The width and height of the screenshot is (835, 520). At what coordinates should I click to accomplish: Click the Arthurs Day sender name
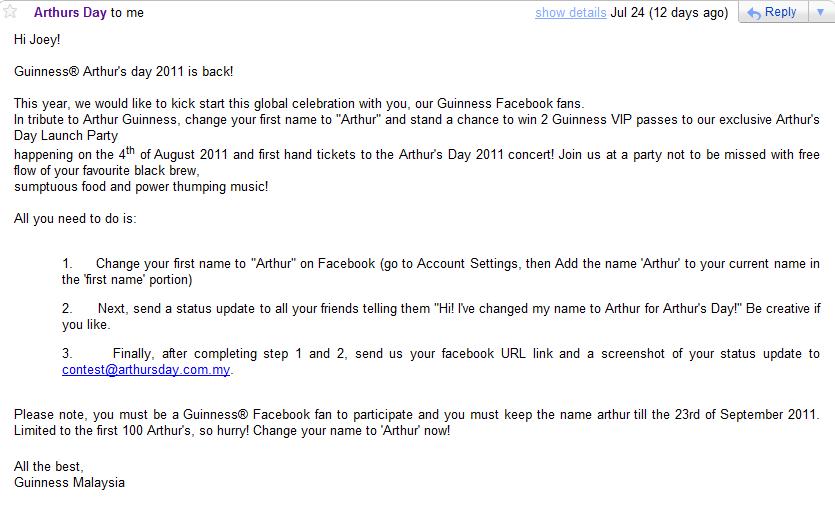(x=70, y=13)
